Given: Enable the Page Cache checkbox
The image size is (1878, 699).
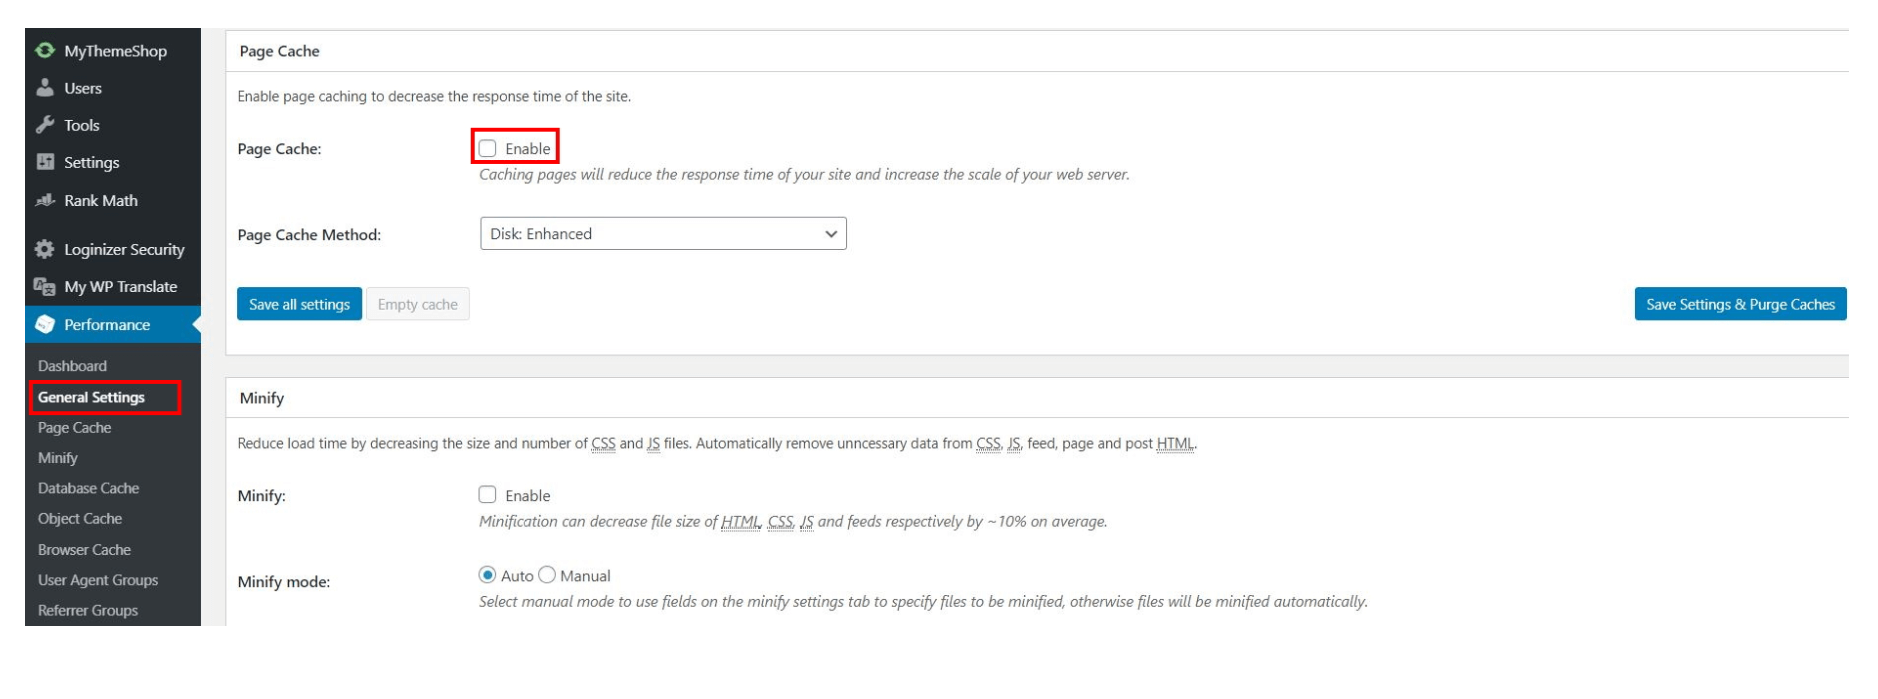Looking at the screenshot, I should tap(487, 148).
